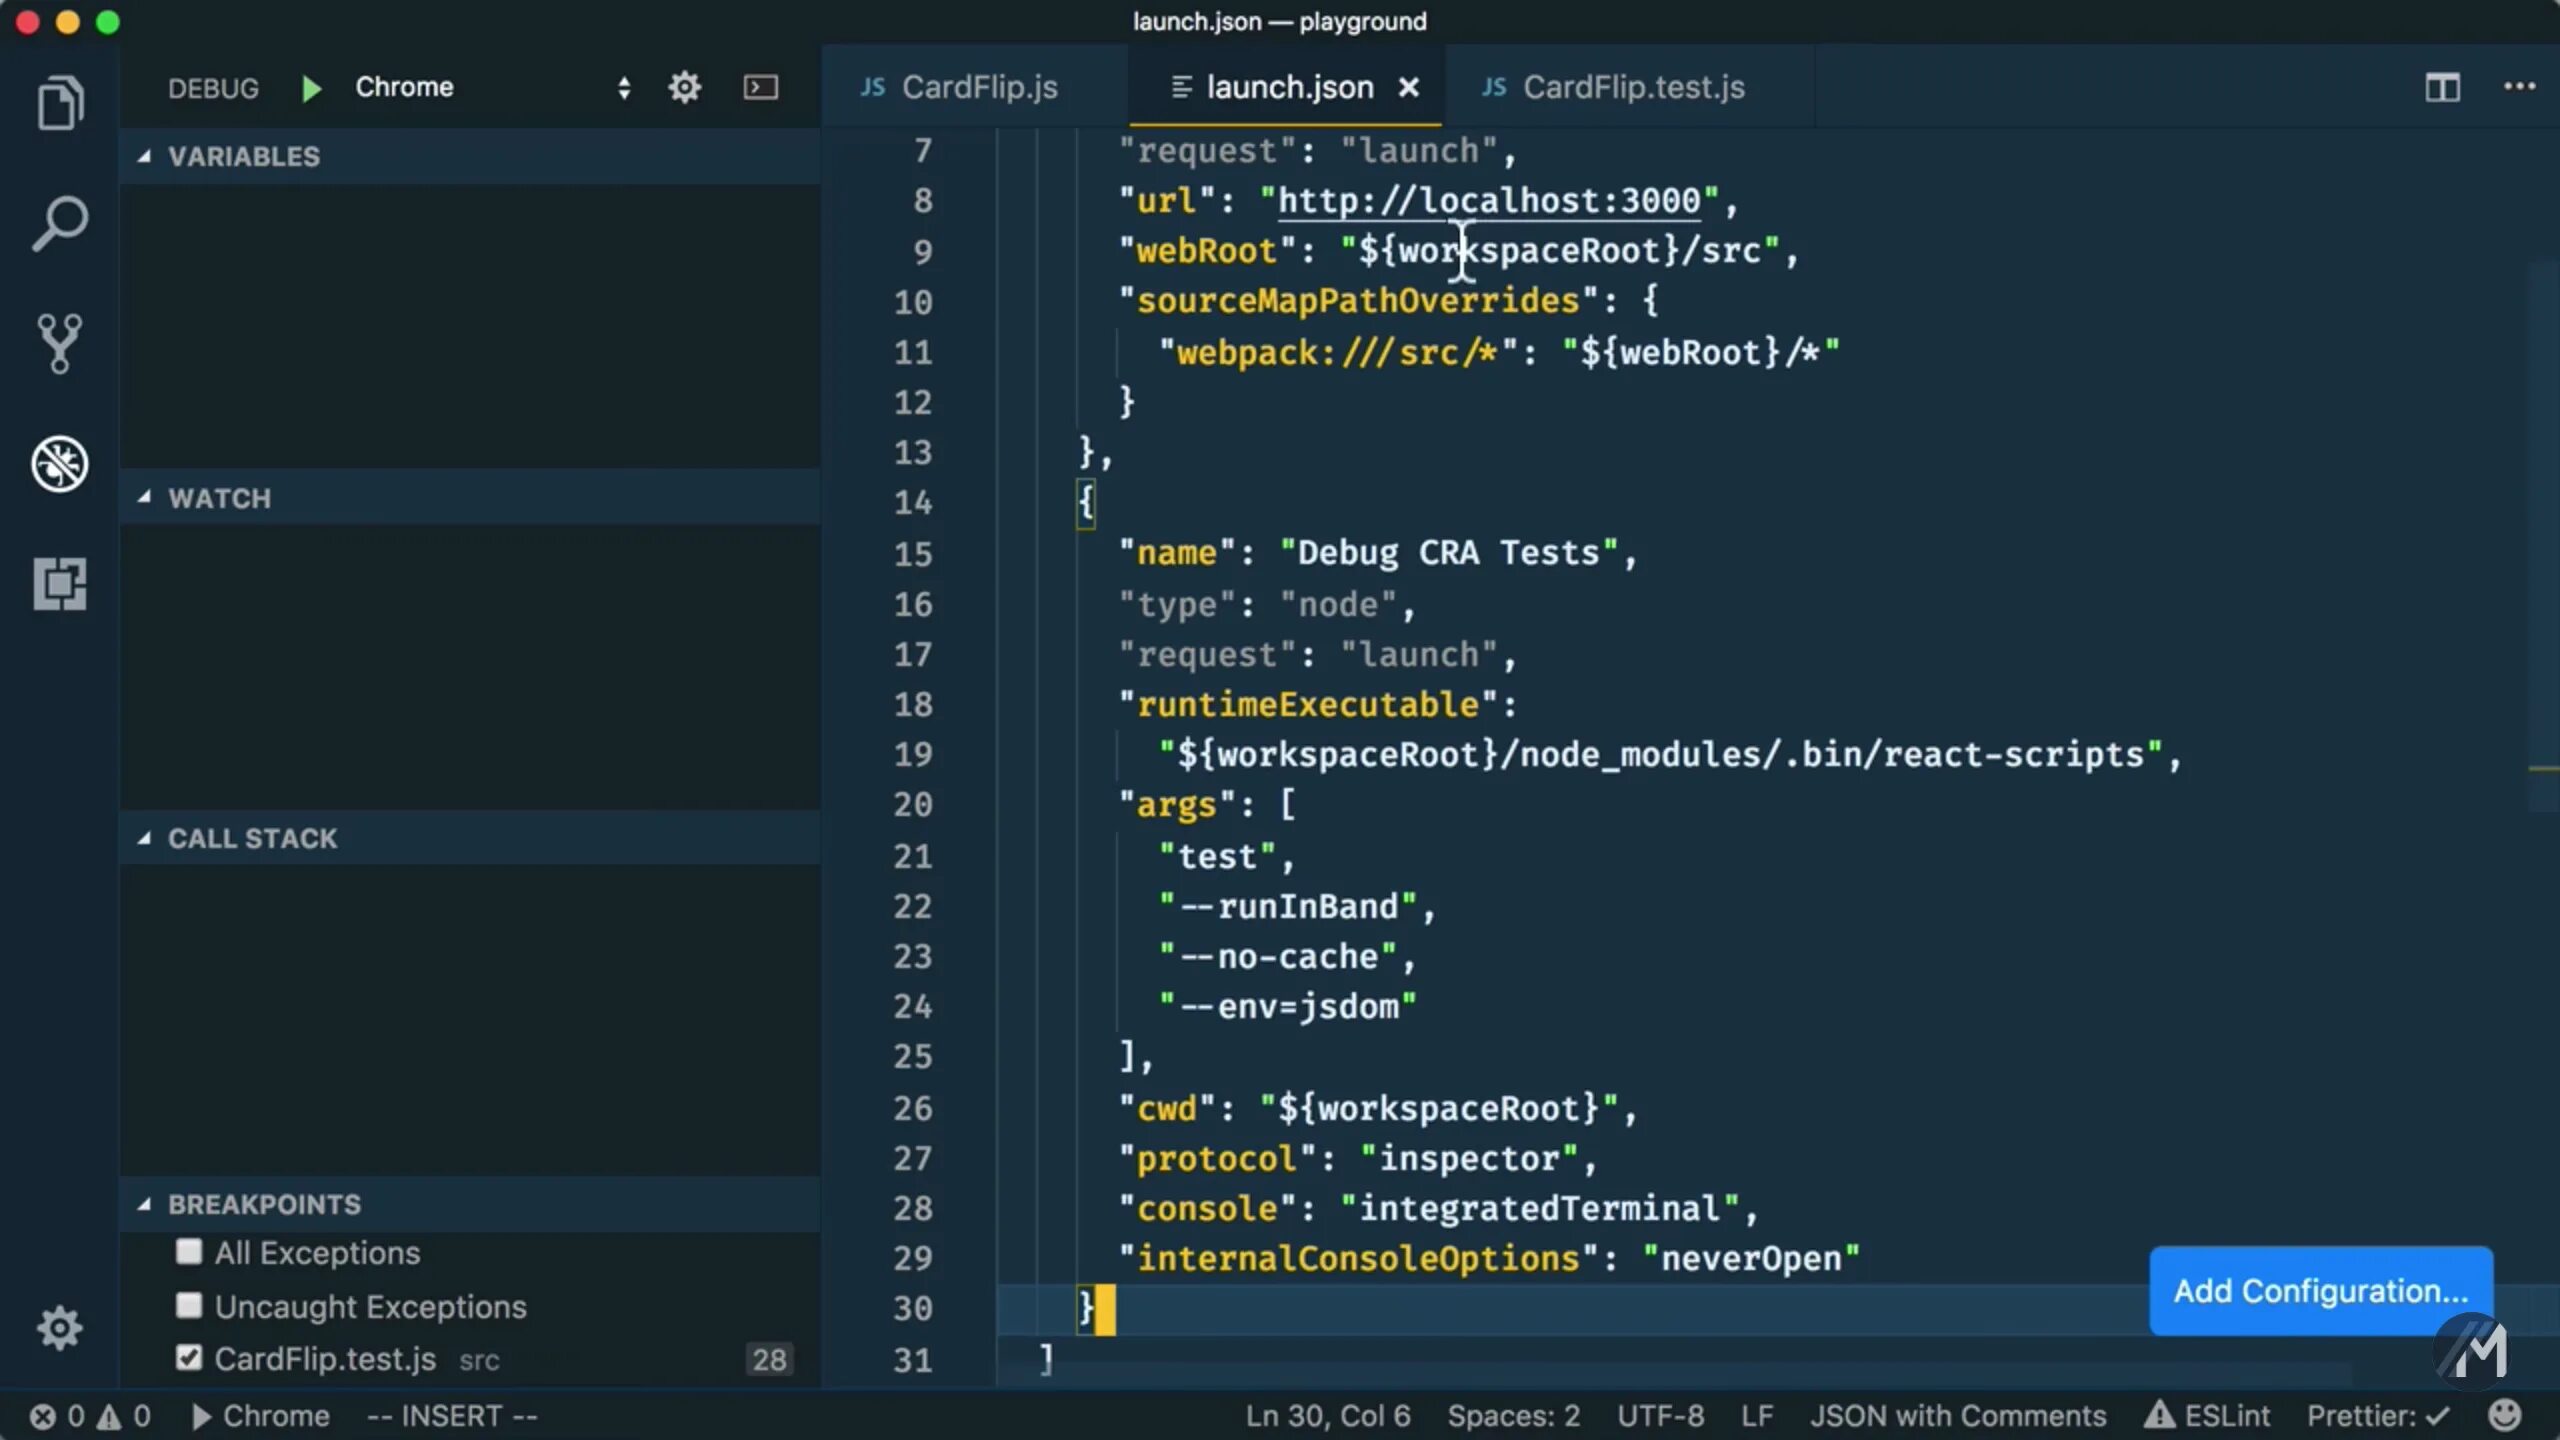Open Manage settings gear at bottom left
The image size is (2560, 1440).
(60, 1327)
